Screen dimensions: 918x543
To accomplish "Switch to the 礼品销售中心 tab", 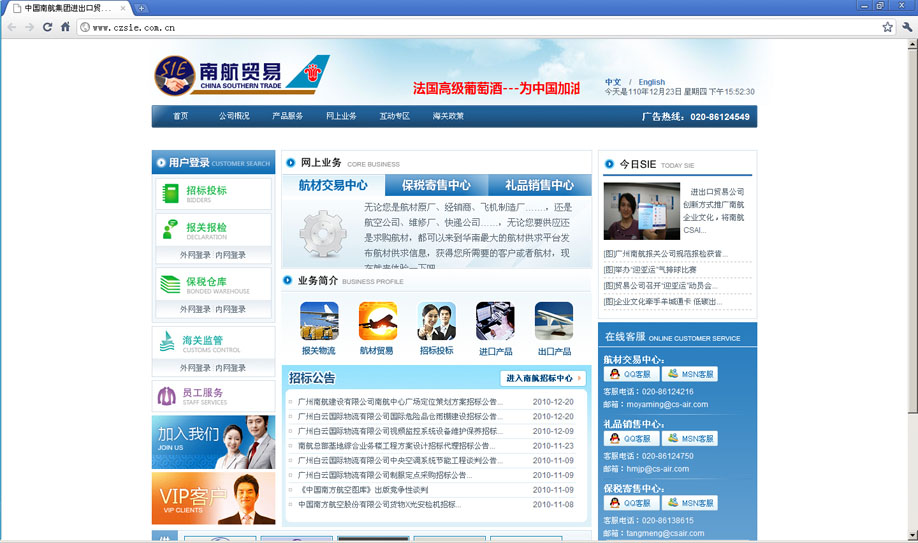I will [539, 185].
